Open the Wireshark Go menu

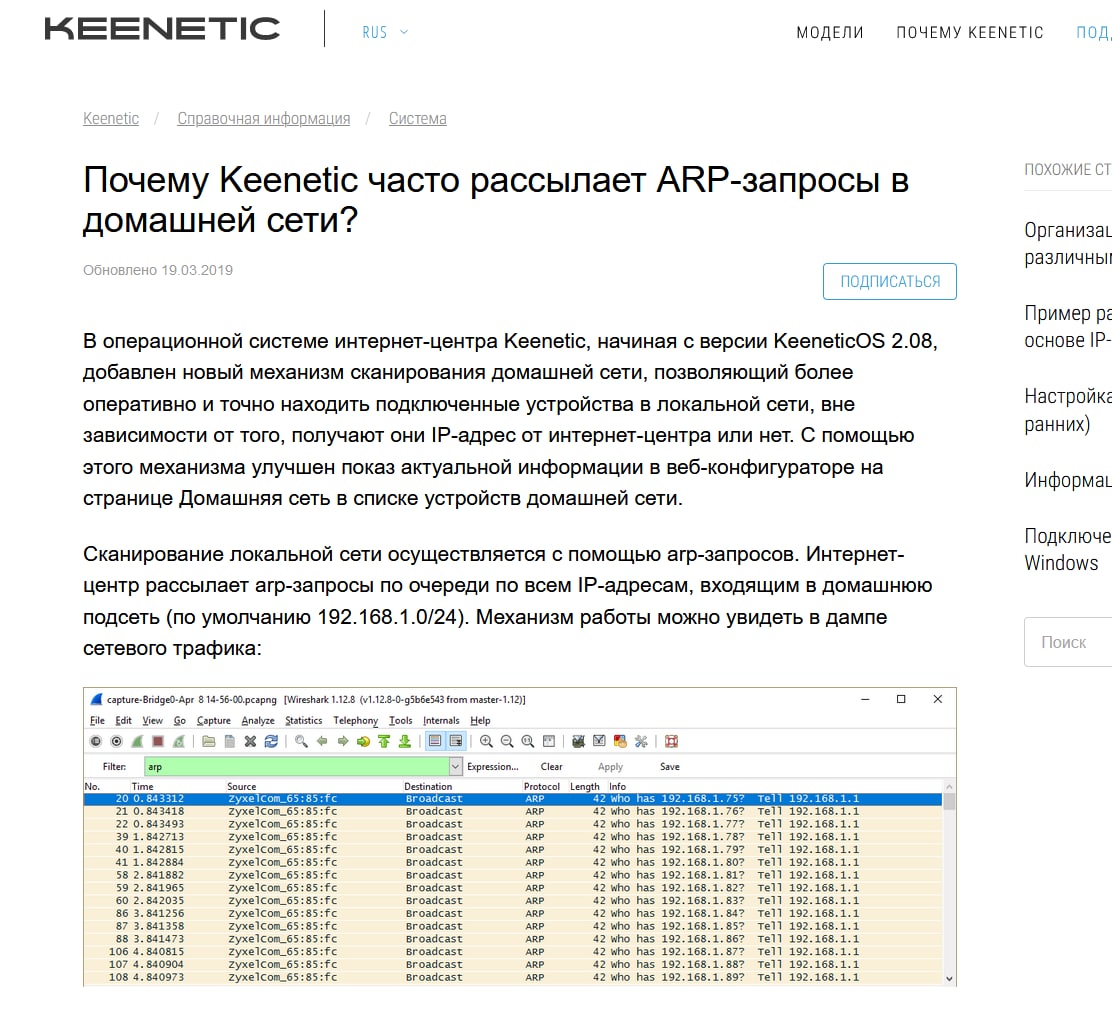click(x=179, y=720)
